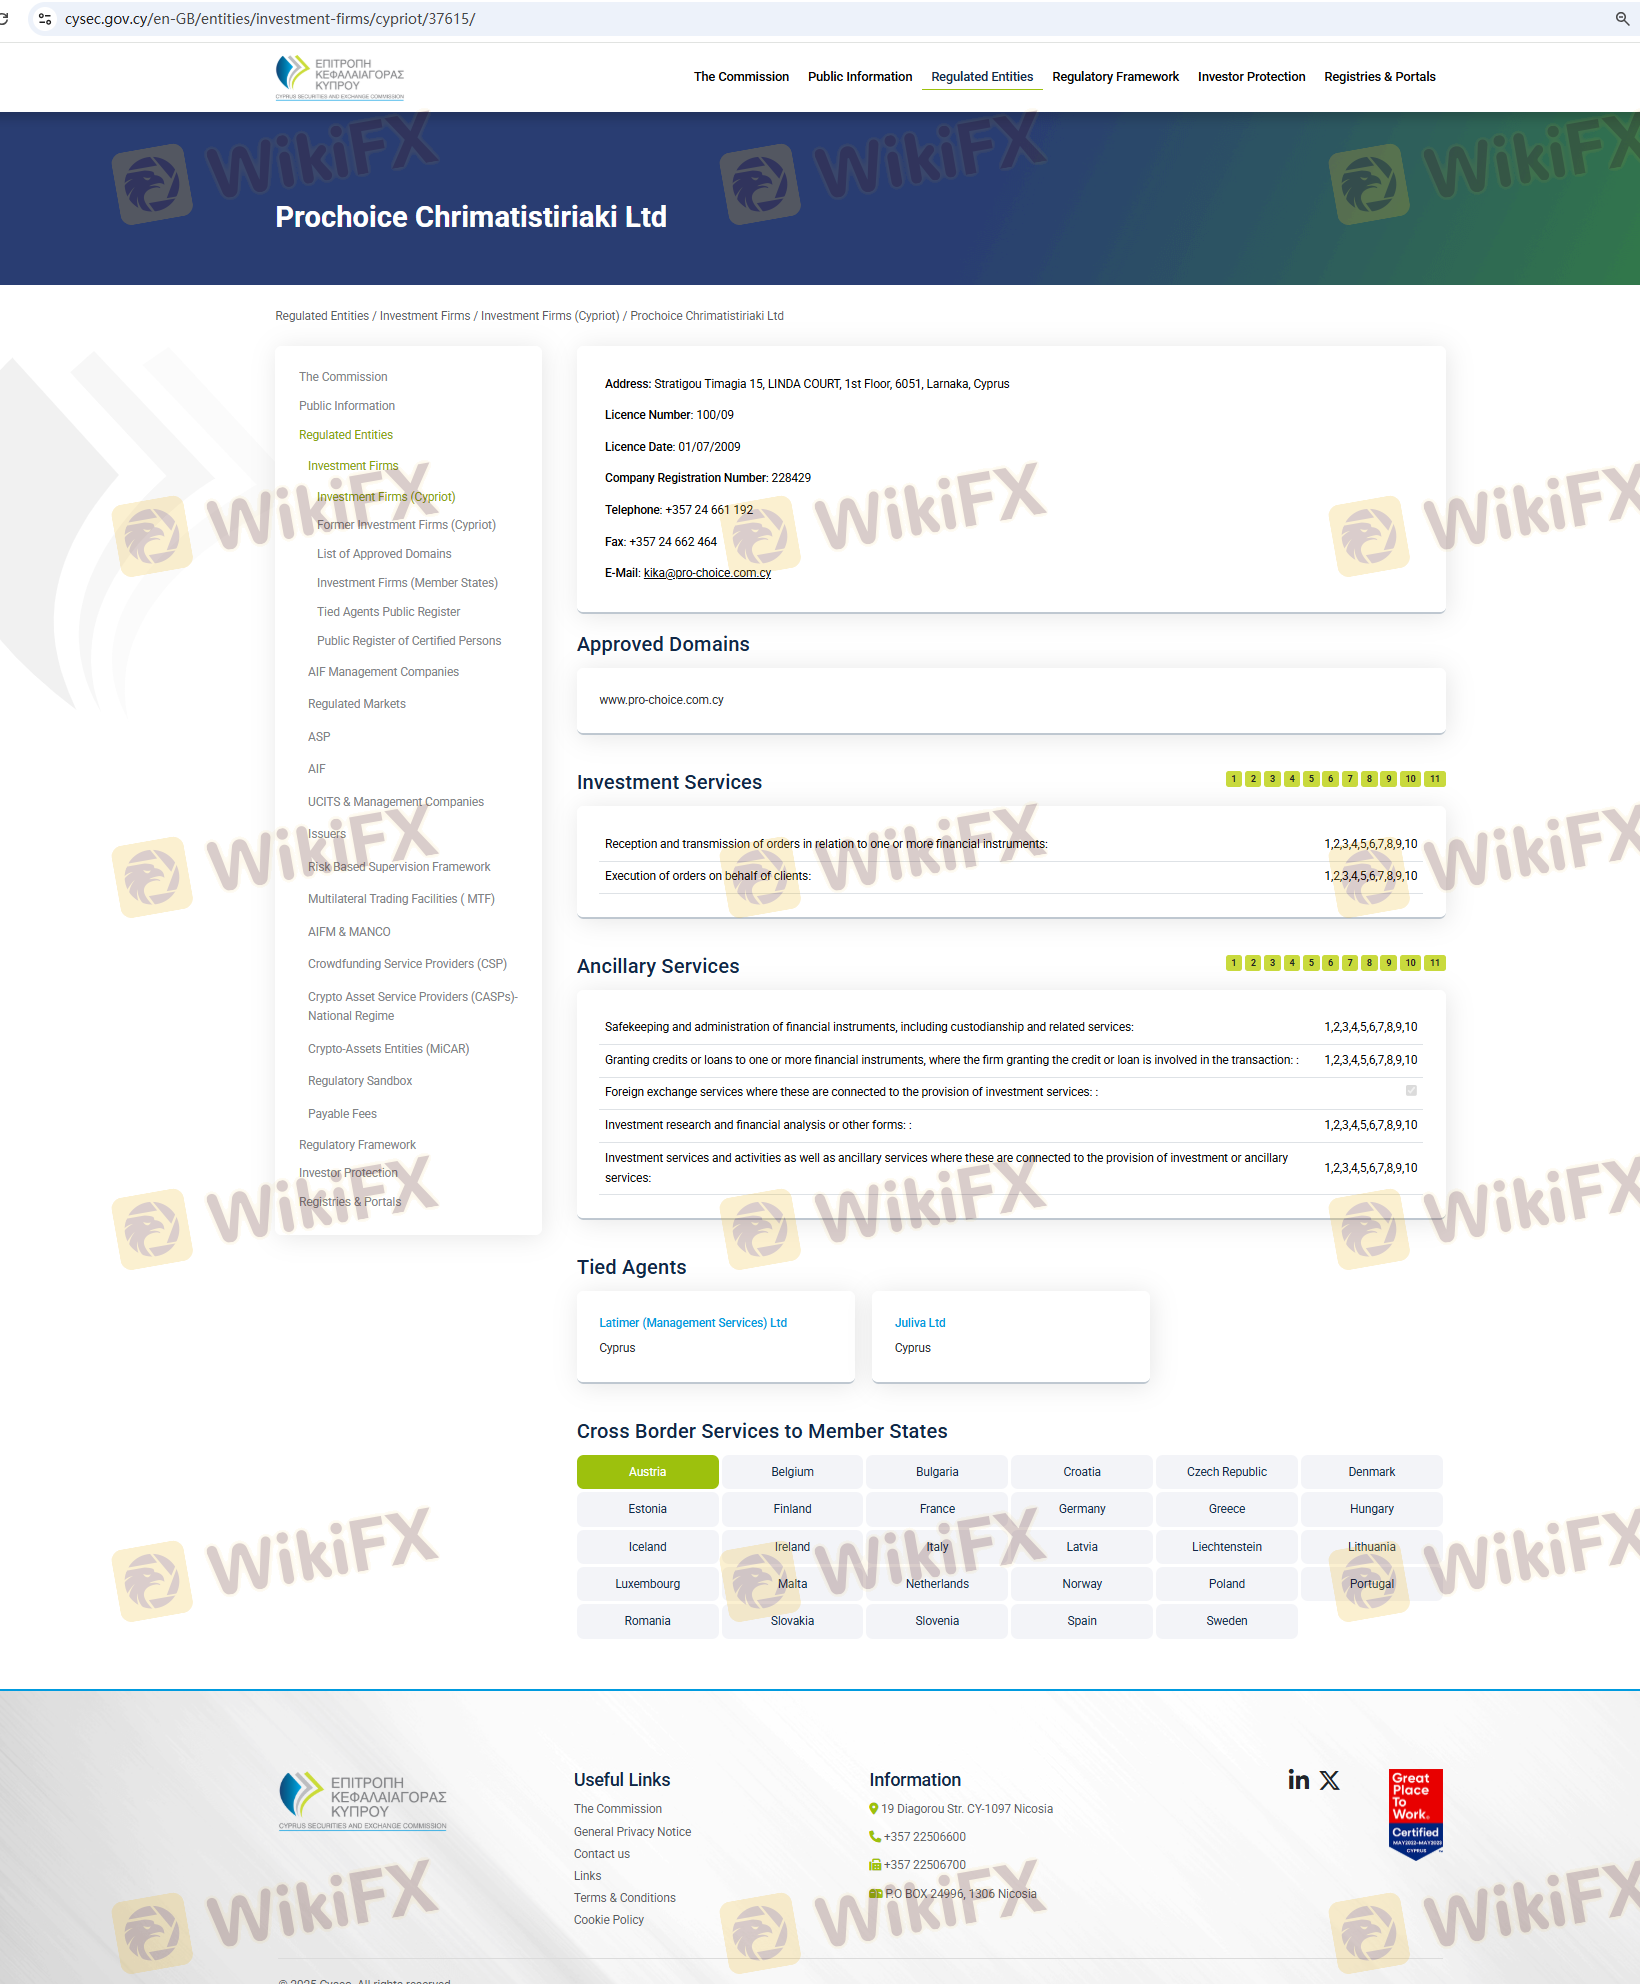
Task: Click the Great Place To Work badge
Action: click(x=1415, y=1814)
